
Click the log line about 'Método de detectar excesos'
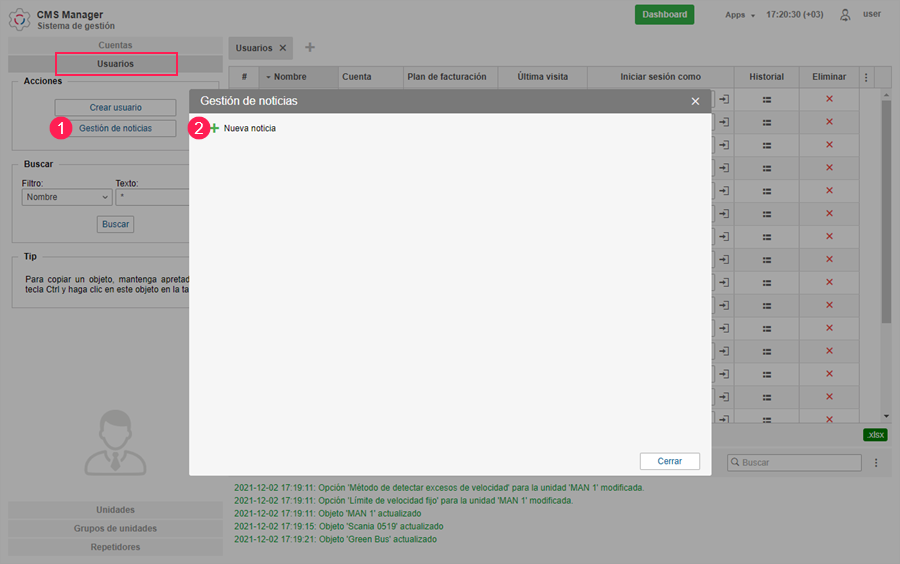[439, 488]
